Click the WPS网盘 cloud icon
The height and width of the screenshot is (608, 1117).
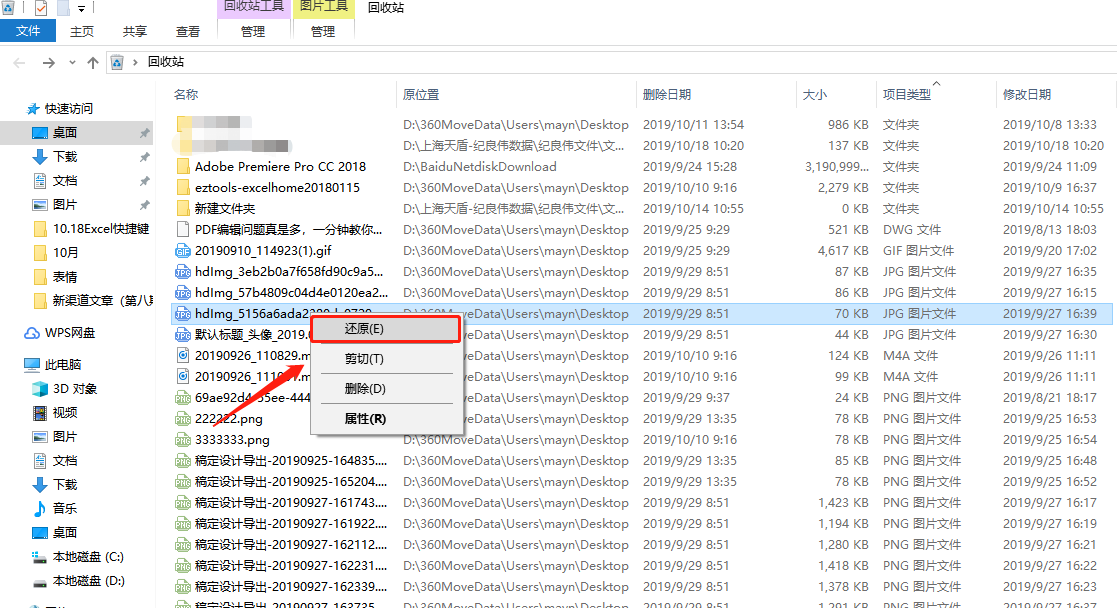click(x=32, y=333)
